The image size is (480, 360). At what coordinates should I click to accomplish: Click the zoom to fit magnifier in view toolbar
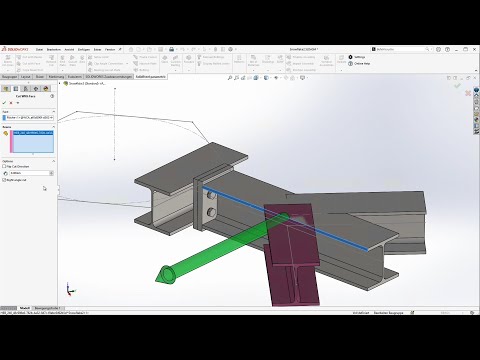click(230, 78)
